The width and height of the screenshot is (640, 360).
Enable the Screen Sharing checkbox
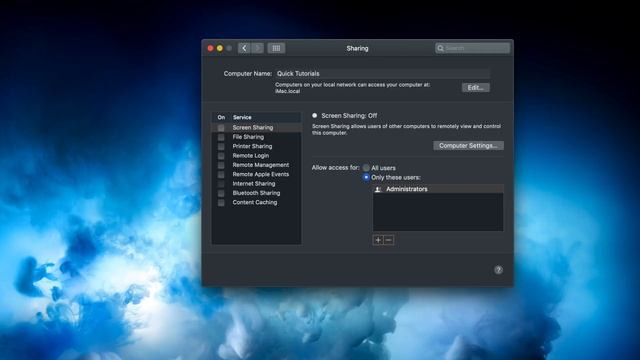221,128
